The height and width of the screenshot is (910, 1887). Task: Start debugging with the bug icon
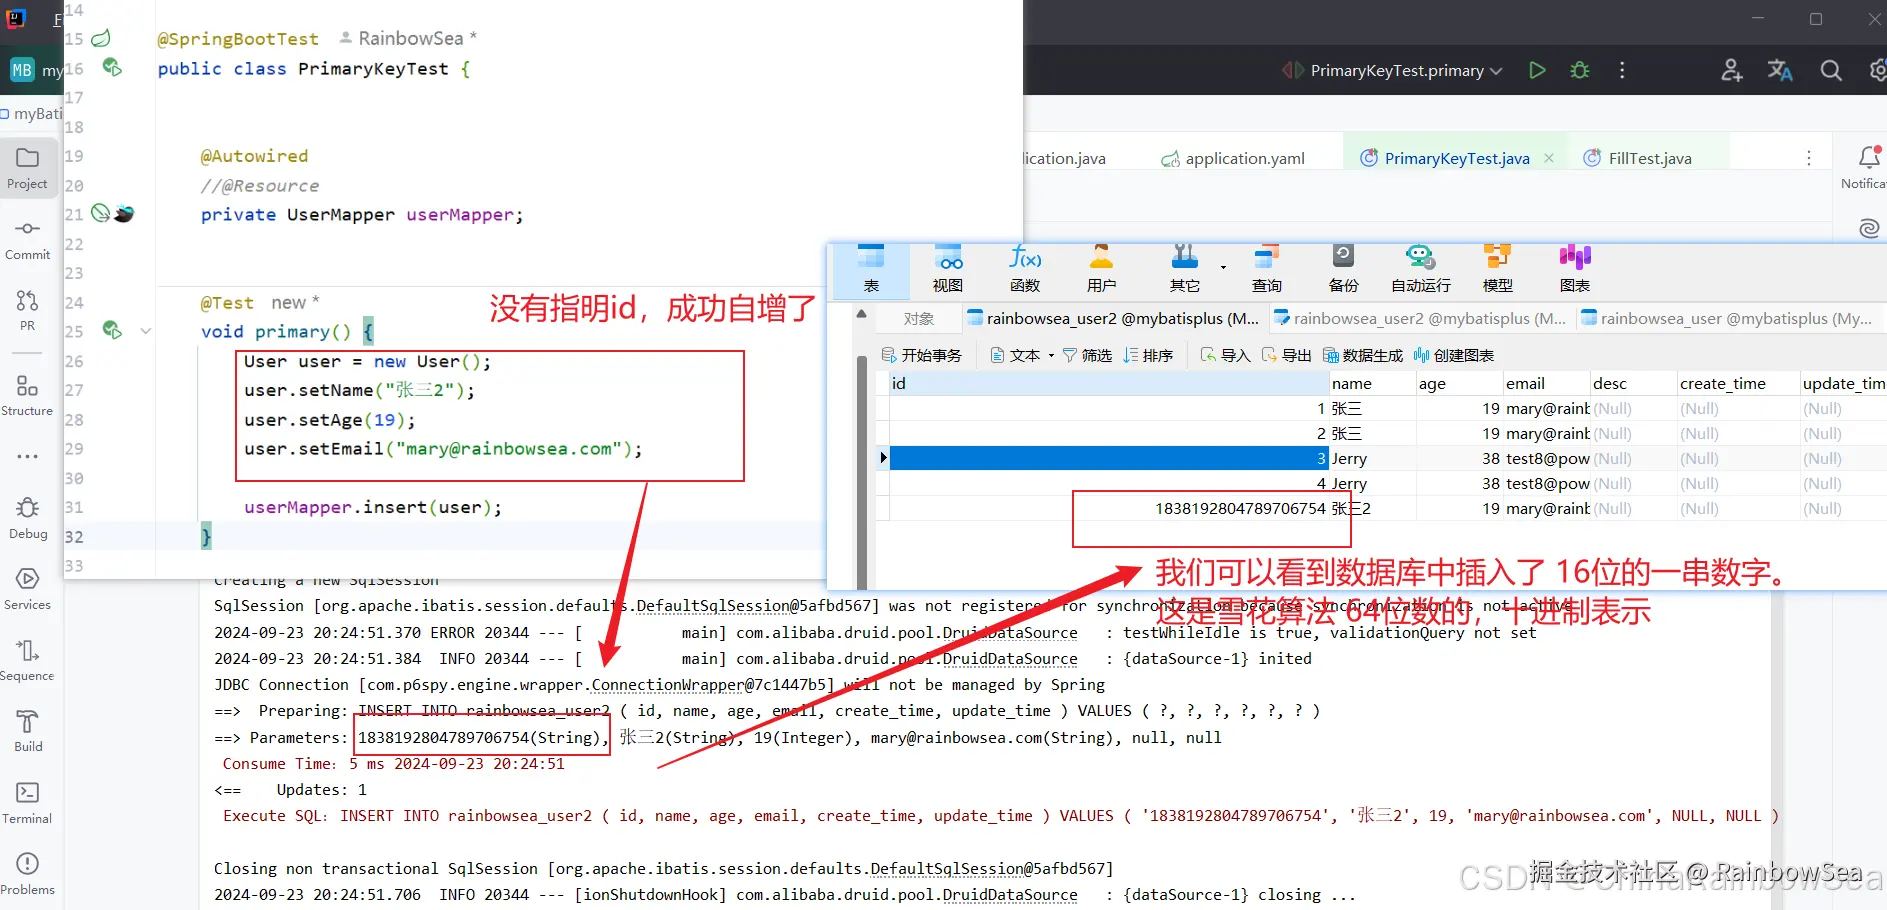click(x=1579, y=70)
